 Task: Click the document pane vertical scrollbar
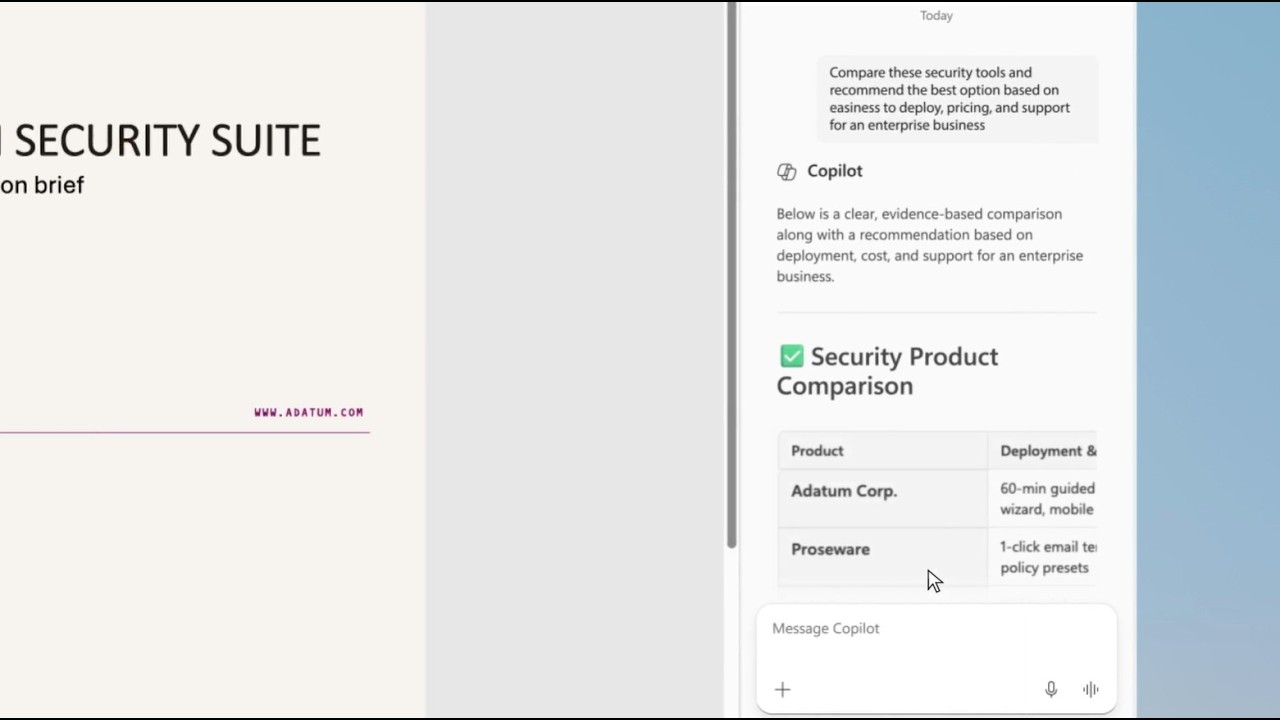pyautogui.click(x=731, y=275)
